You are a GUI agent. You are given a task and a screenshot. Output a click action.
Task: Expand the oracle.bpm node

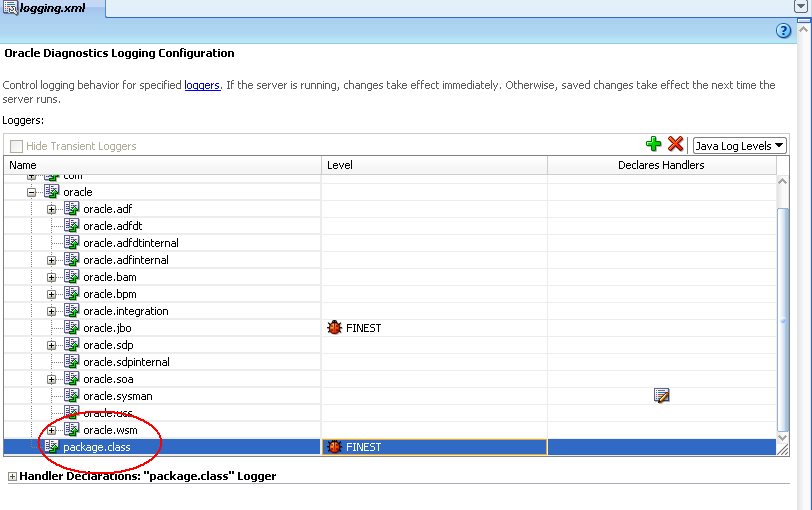[x=51, y=294]
